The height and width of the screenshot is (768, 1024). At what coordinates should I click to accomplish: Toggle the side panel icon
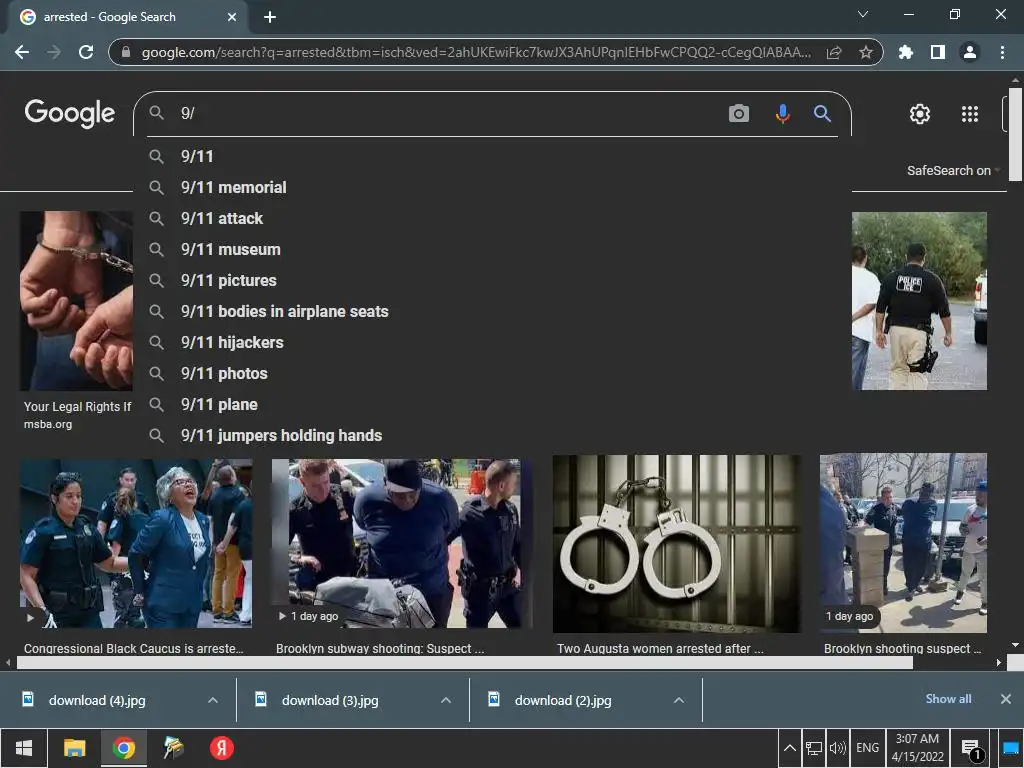tap(938, 52)
